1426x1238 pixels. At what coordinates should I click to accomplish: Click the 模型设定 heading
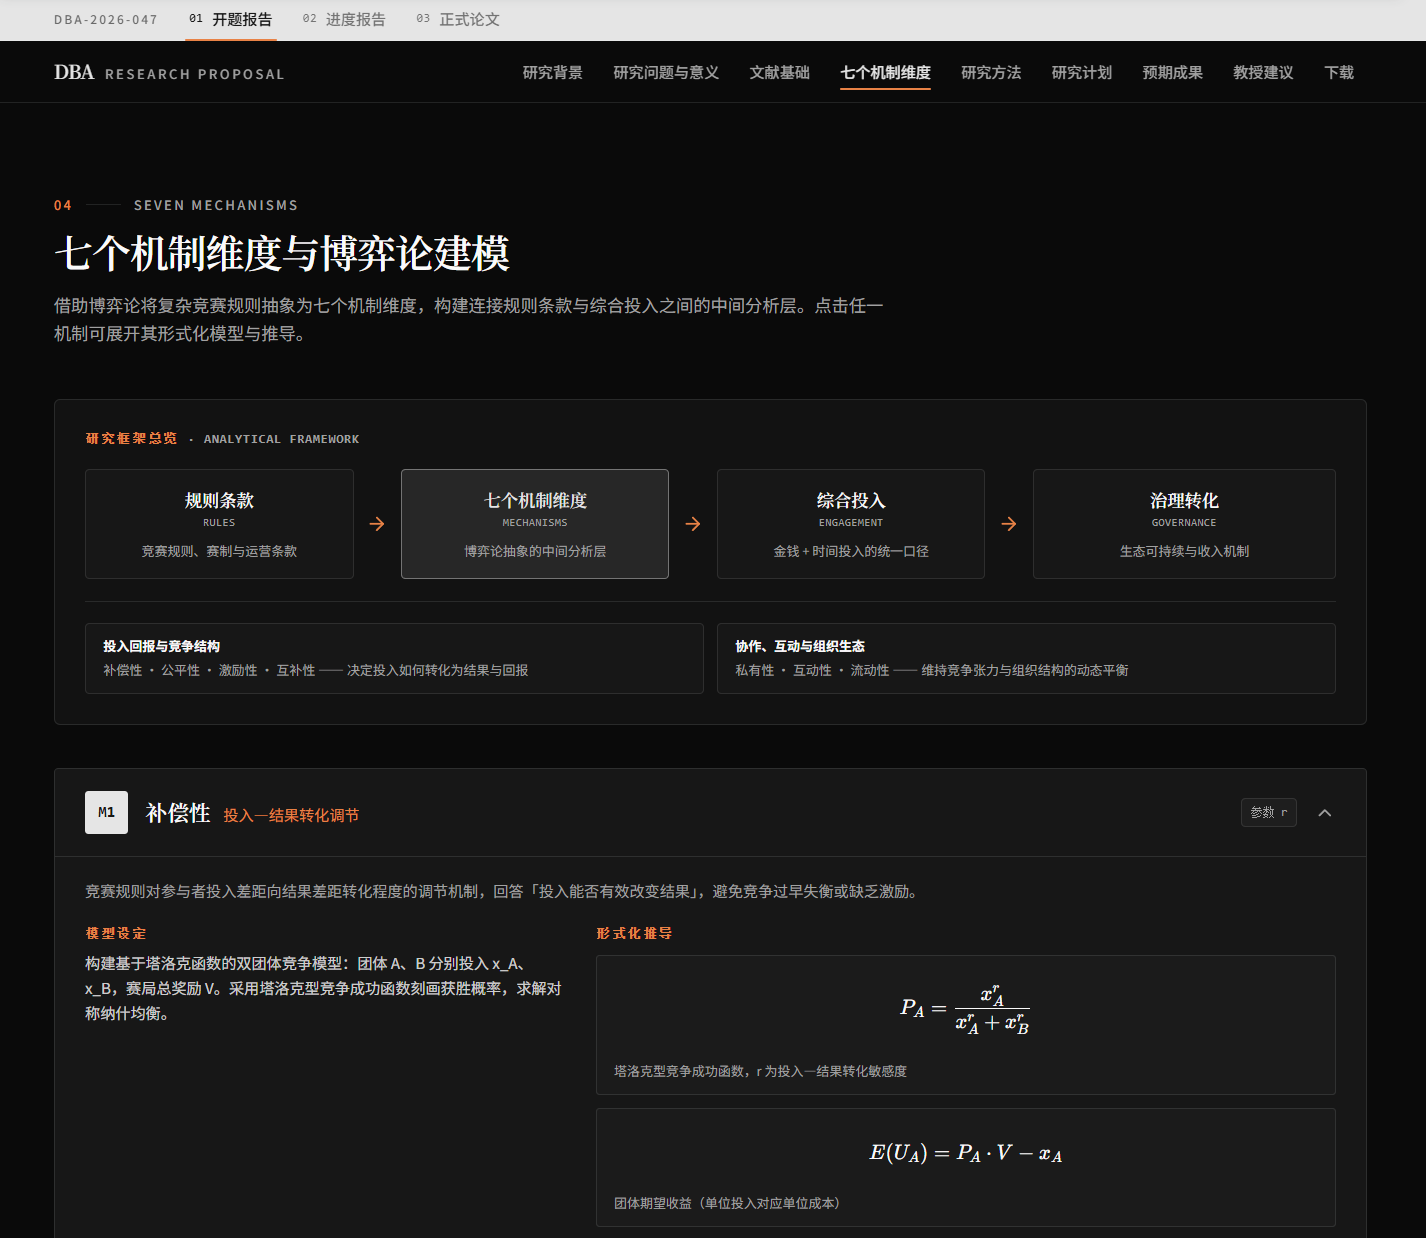116,933
